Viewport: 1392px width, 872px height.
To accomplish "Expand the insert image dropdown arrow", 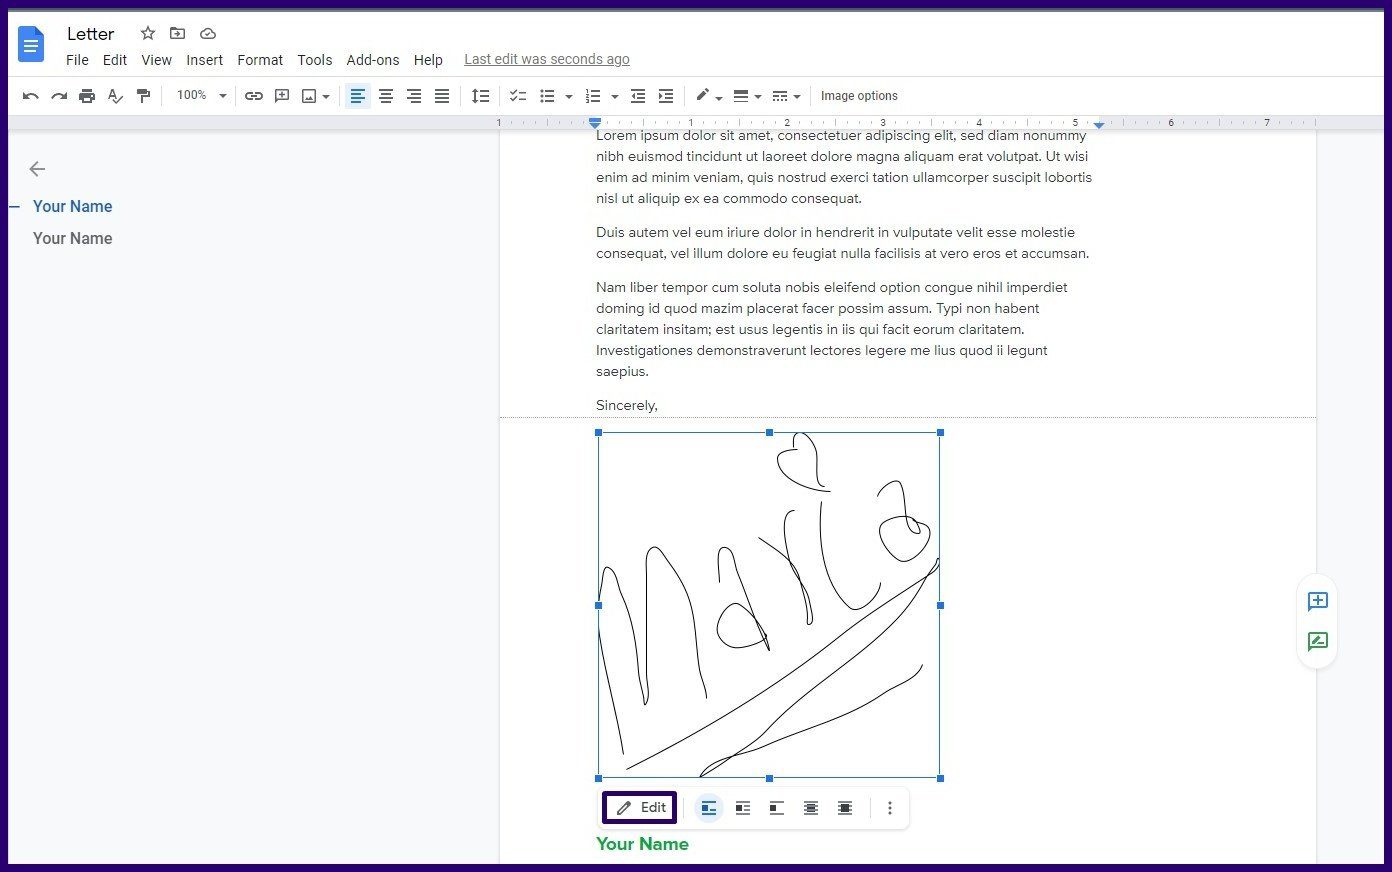I will click(326, 97).
